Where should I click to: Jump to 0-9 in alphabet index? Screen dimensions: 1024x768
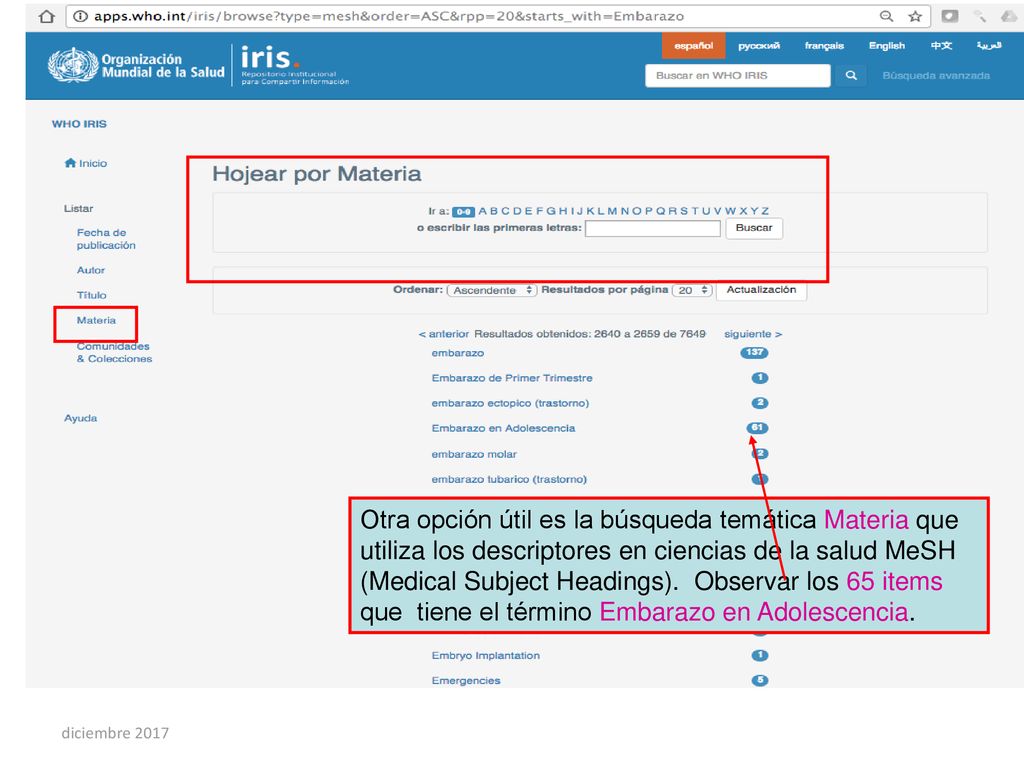(x=463, y=212)
